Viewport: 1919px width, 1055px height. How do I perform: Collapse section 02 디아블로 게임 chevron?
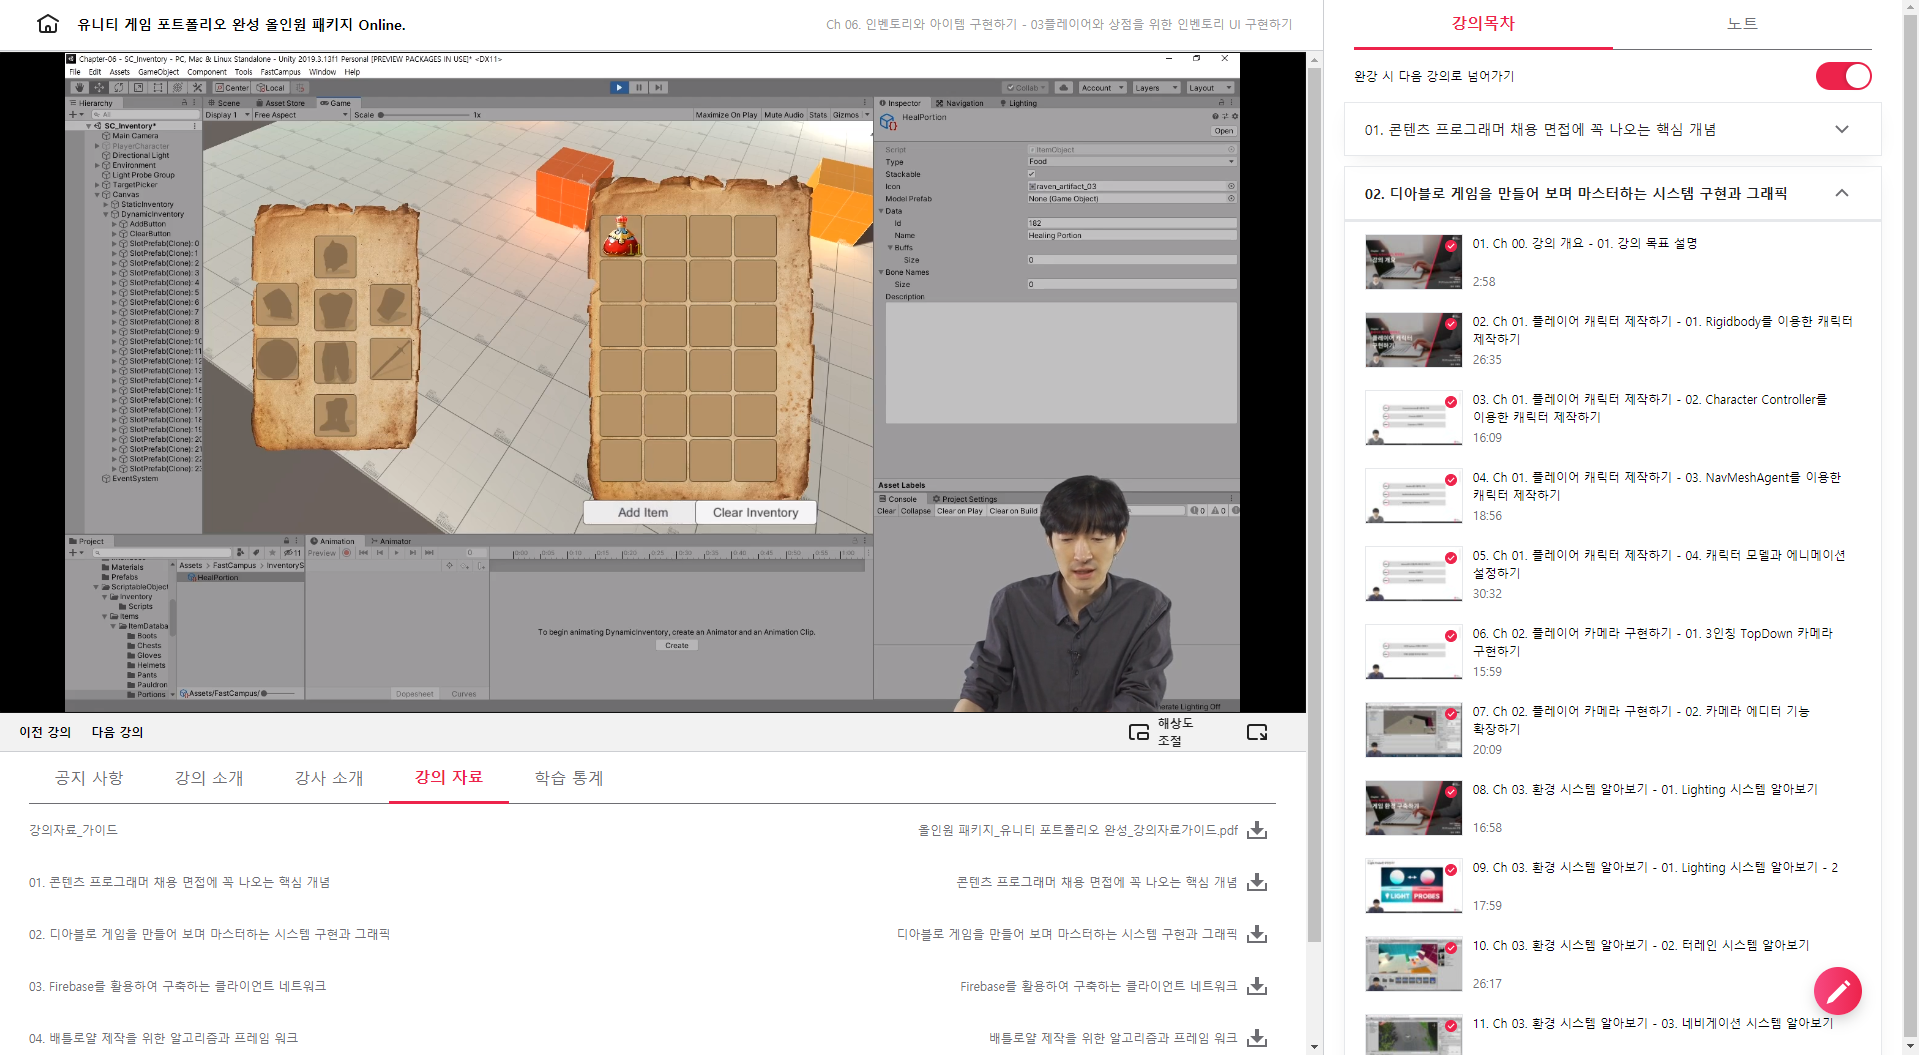tap(1842, 193)
